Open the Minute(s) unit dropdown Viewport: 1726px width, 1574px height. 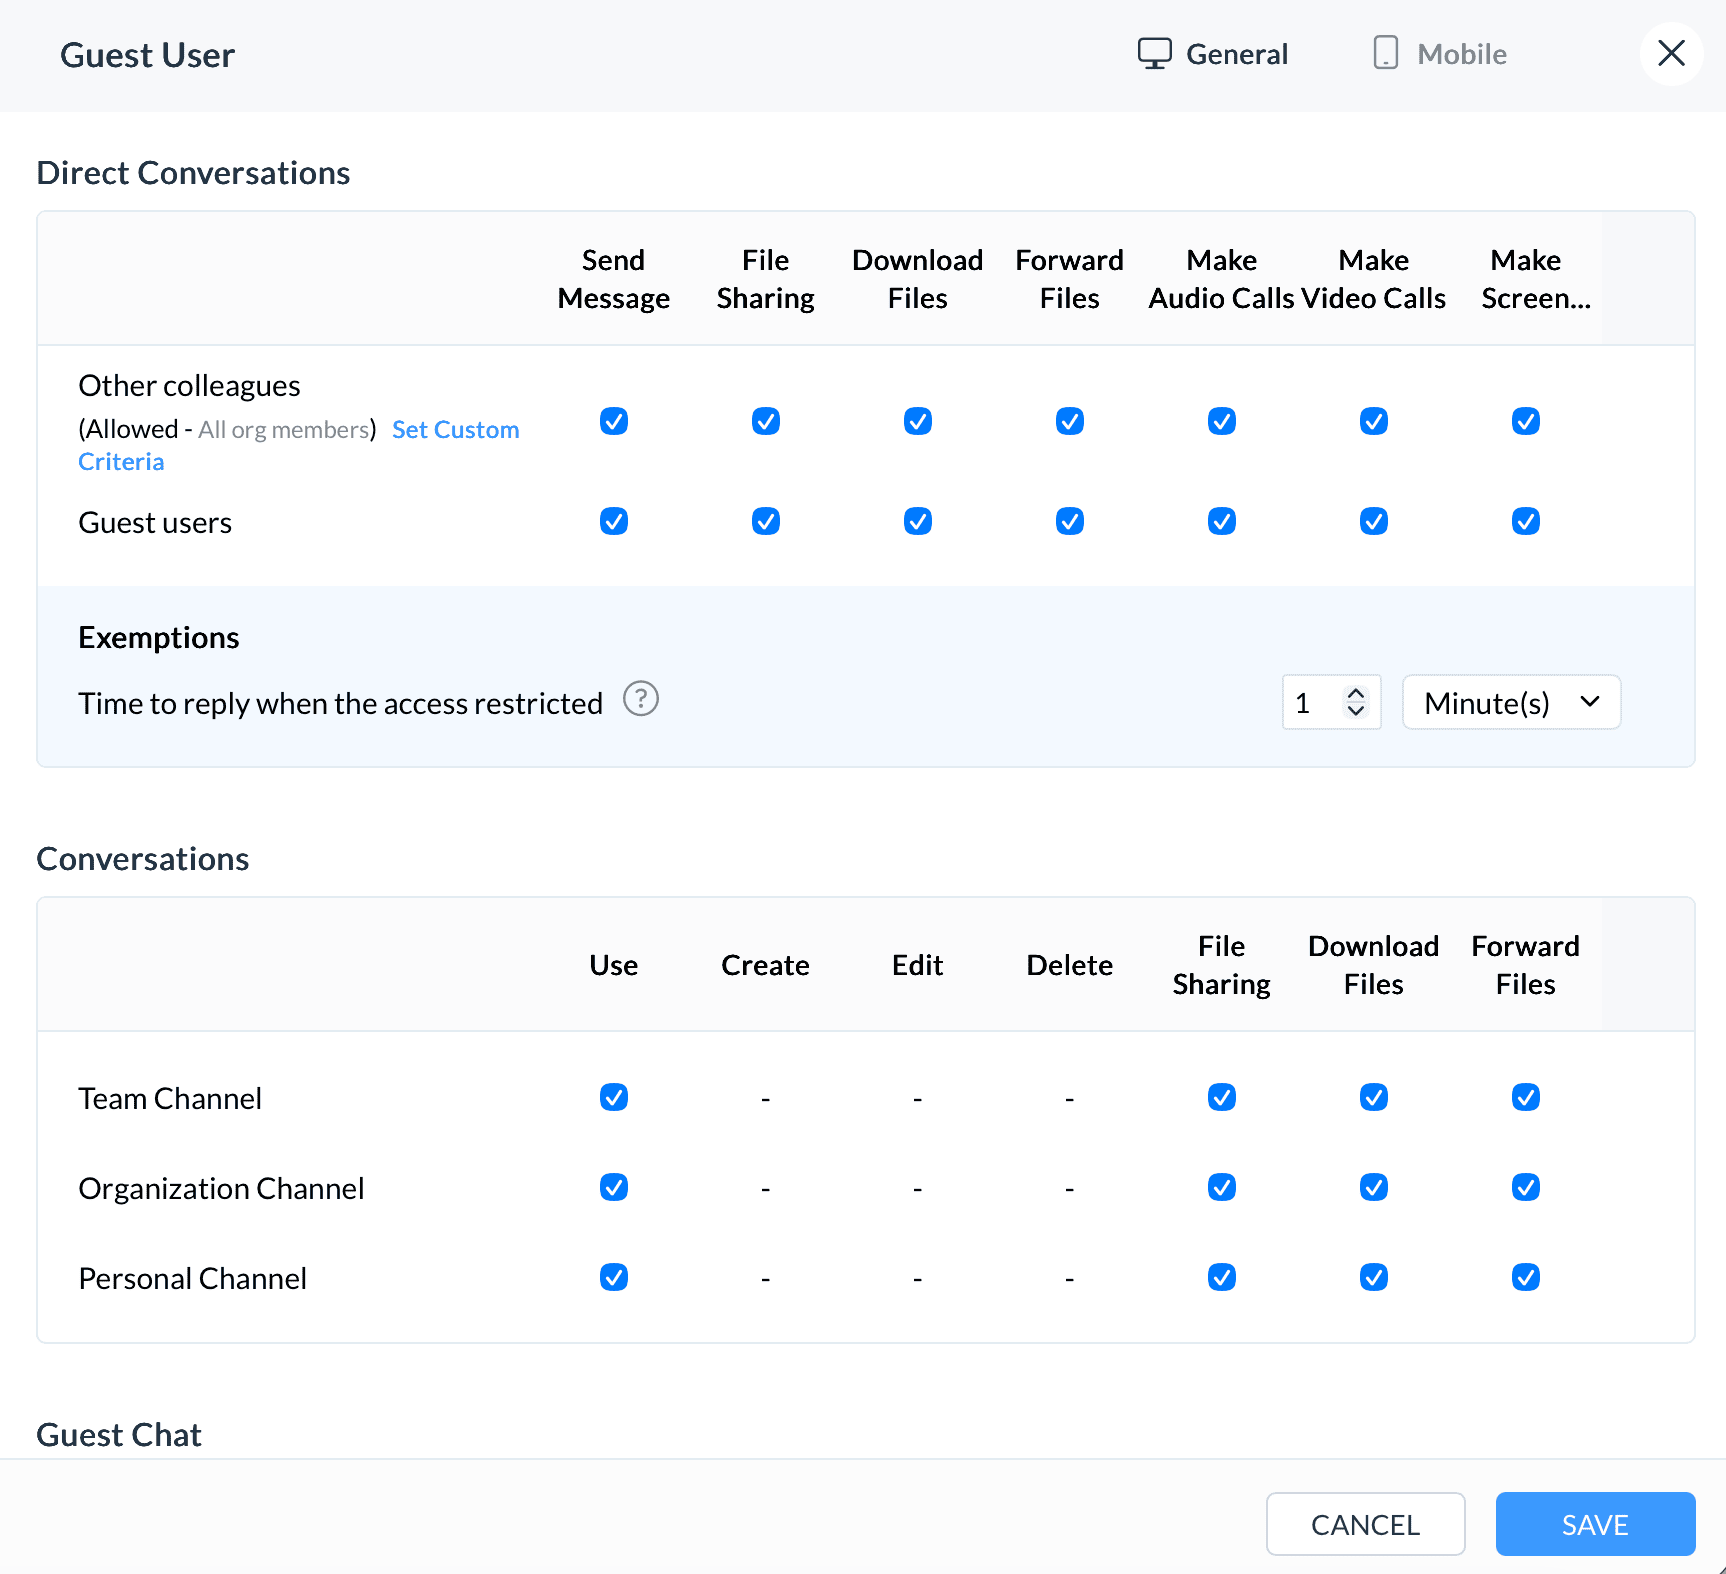(1511, 703)
